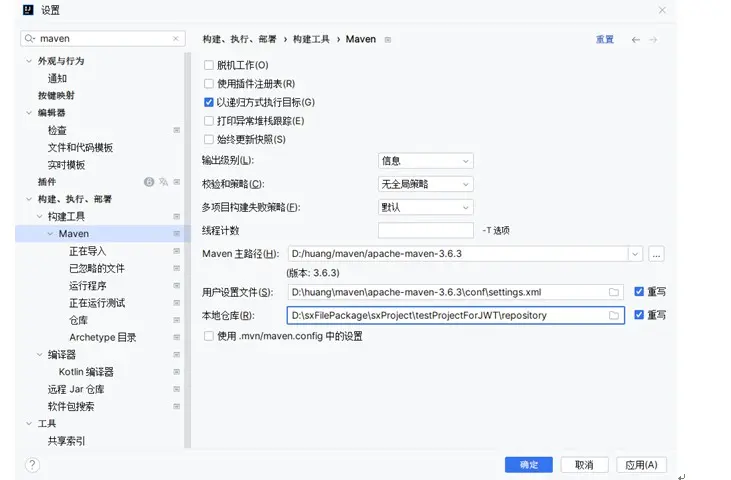Click the ... browse button for Maven path
Viewport: 731px width, 480px height.
(656, 254)
